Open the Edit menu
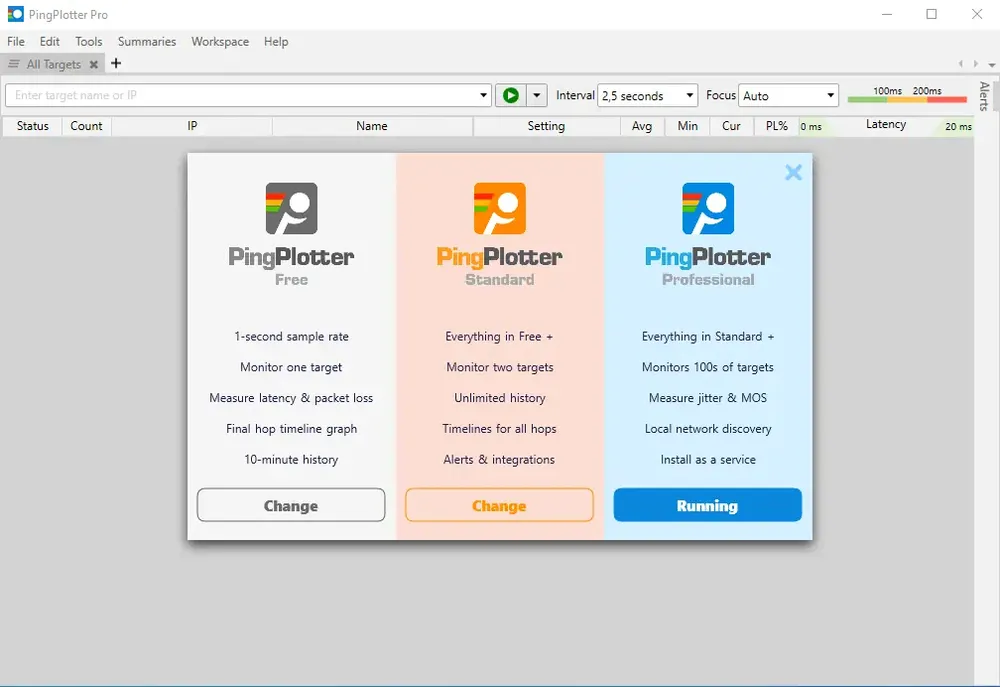This screenshot has width=1000, height=687. coord(49,41)
